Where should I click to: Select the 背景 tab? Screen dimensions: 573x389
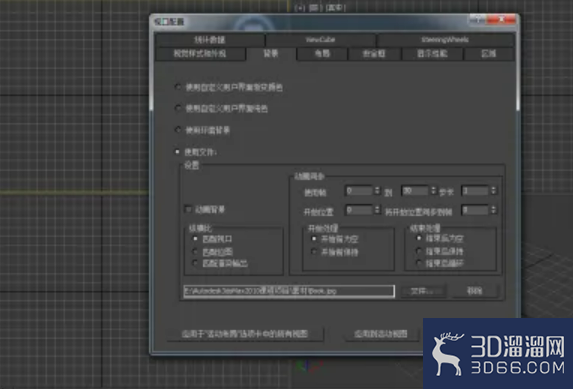pos(271,54)
